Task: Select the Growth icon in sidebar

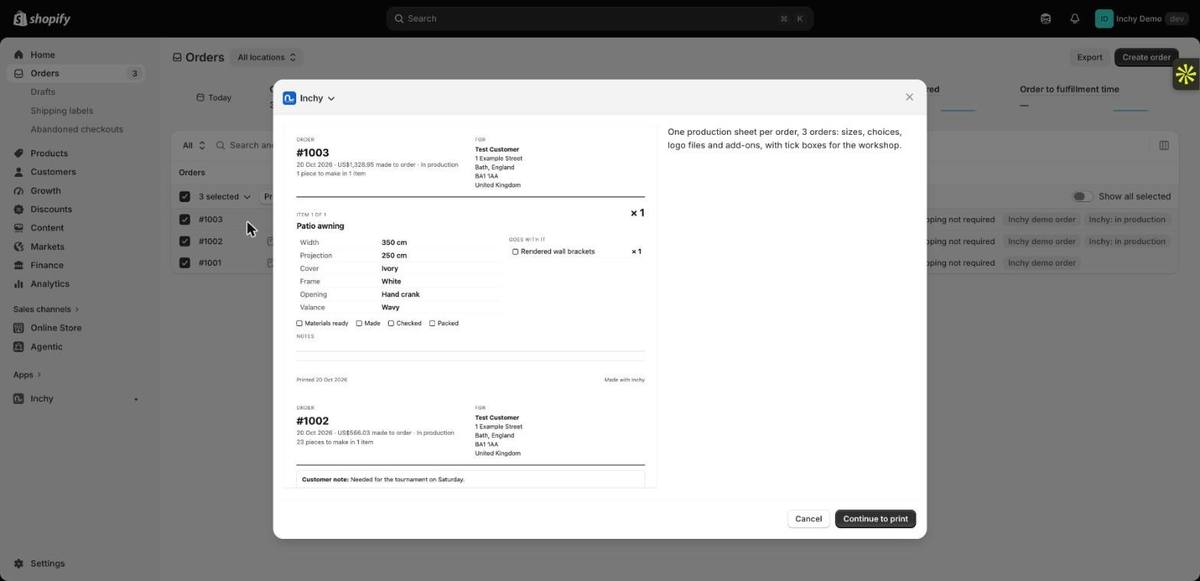Action: [x=18, y=191]
